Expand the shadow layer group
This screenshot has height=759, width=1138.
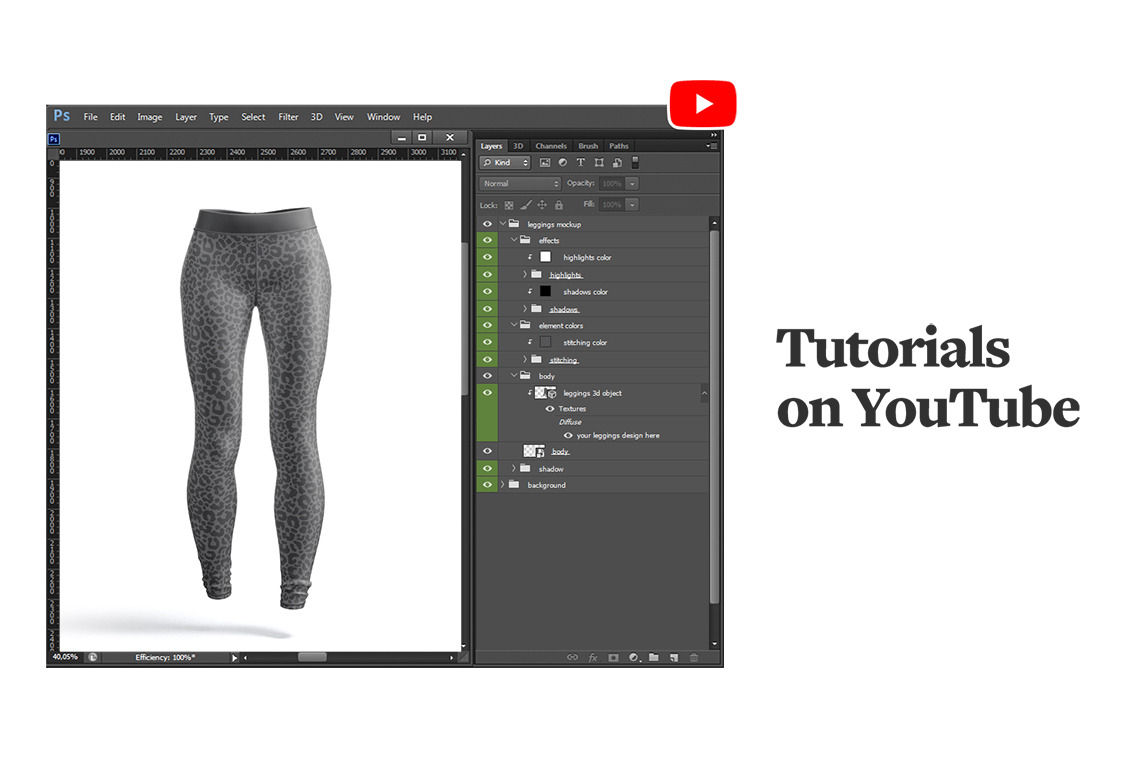(x=514, y=469)
